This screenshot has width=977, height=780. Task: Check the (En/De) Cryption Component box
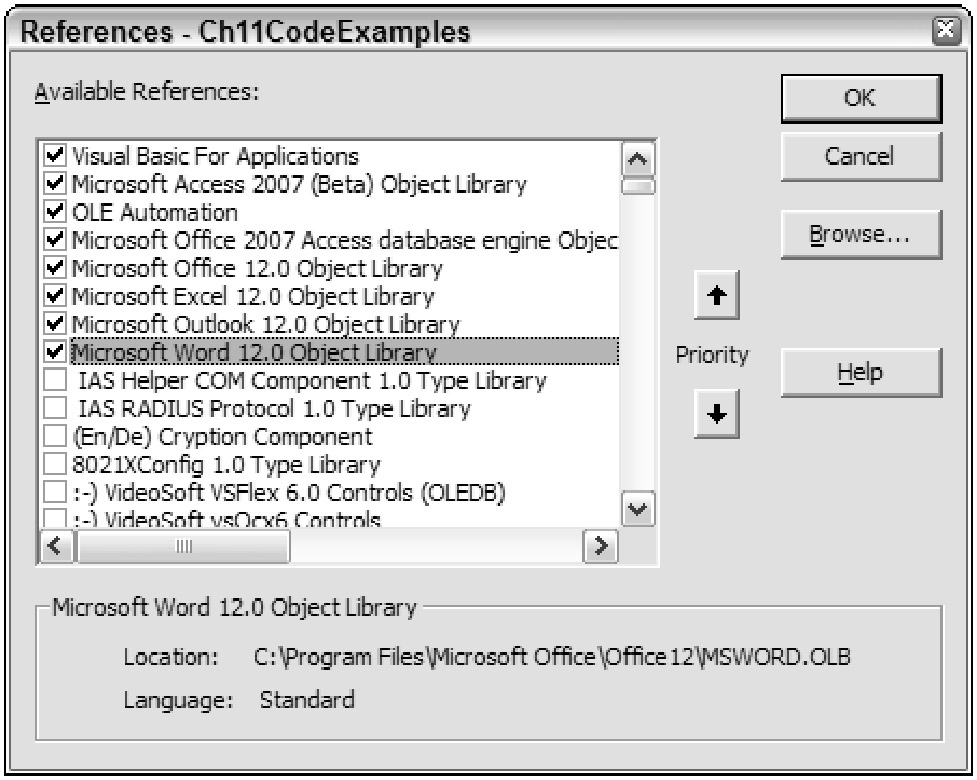(56, 437)
